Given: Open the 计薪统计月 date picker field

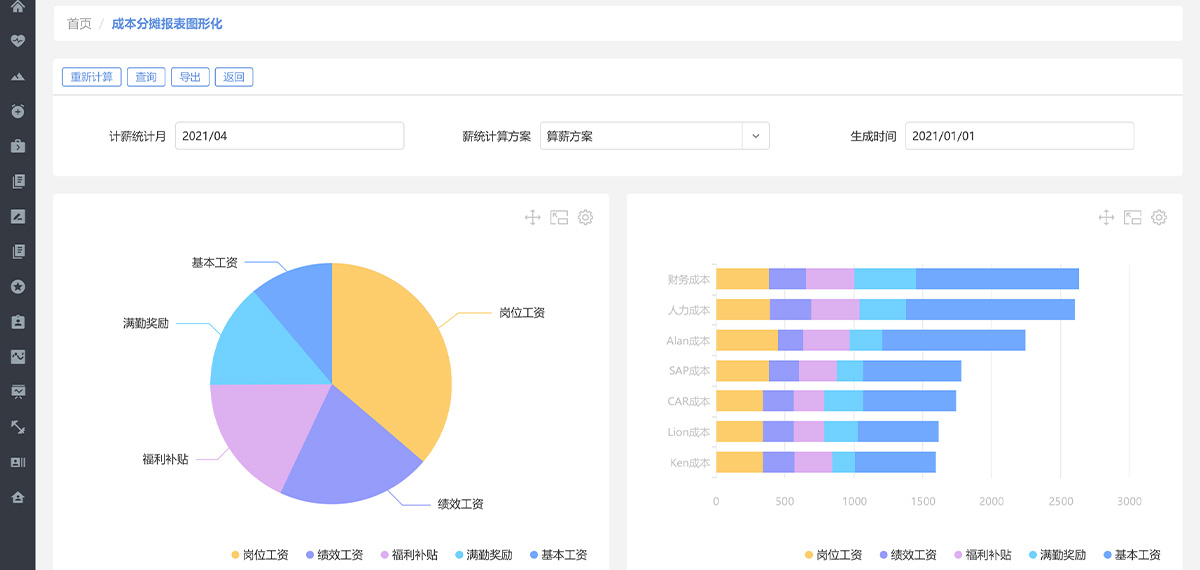Looking at the screenshot, I should point(289,136).
